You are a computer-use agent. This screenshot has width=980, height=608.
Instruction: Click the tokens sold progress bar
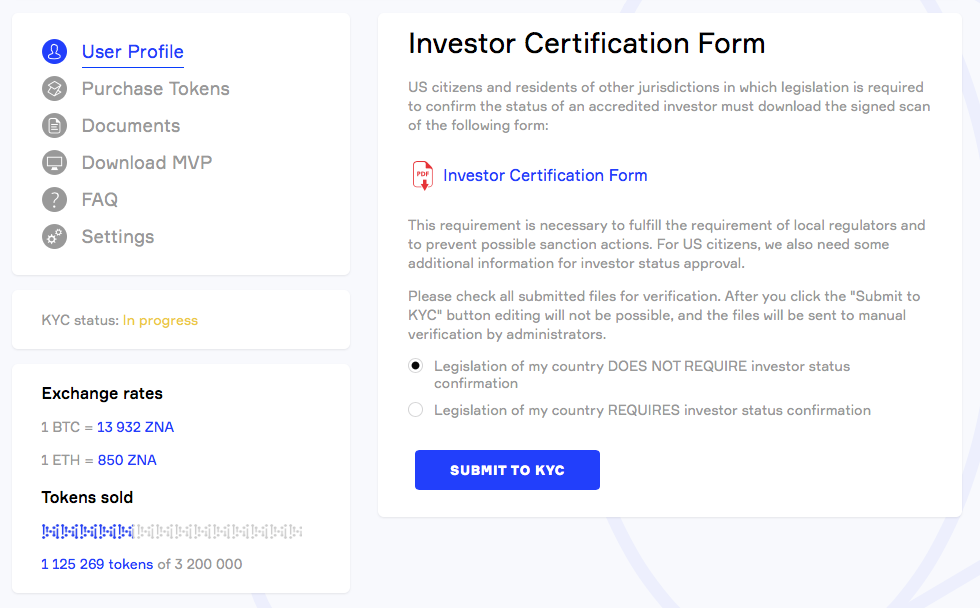(x=171, y=531)
